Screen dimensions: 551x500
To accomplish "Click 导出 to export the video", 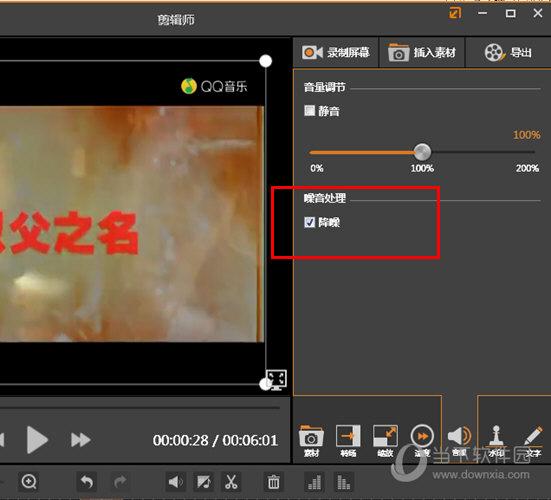I will tap(508, 53).
